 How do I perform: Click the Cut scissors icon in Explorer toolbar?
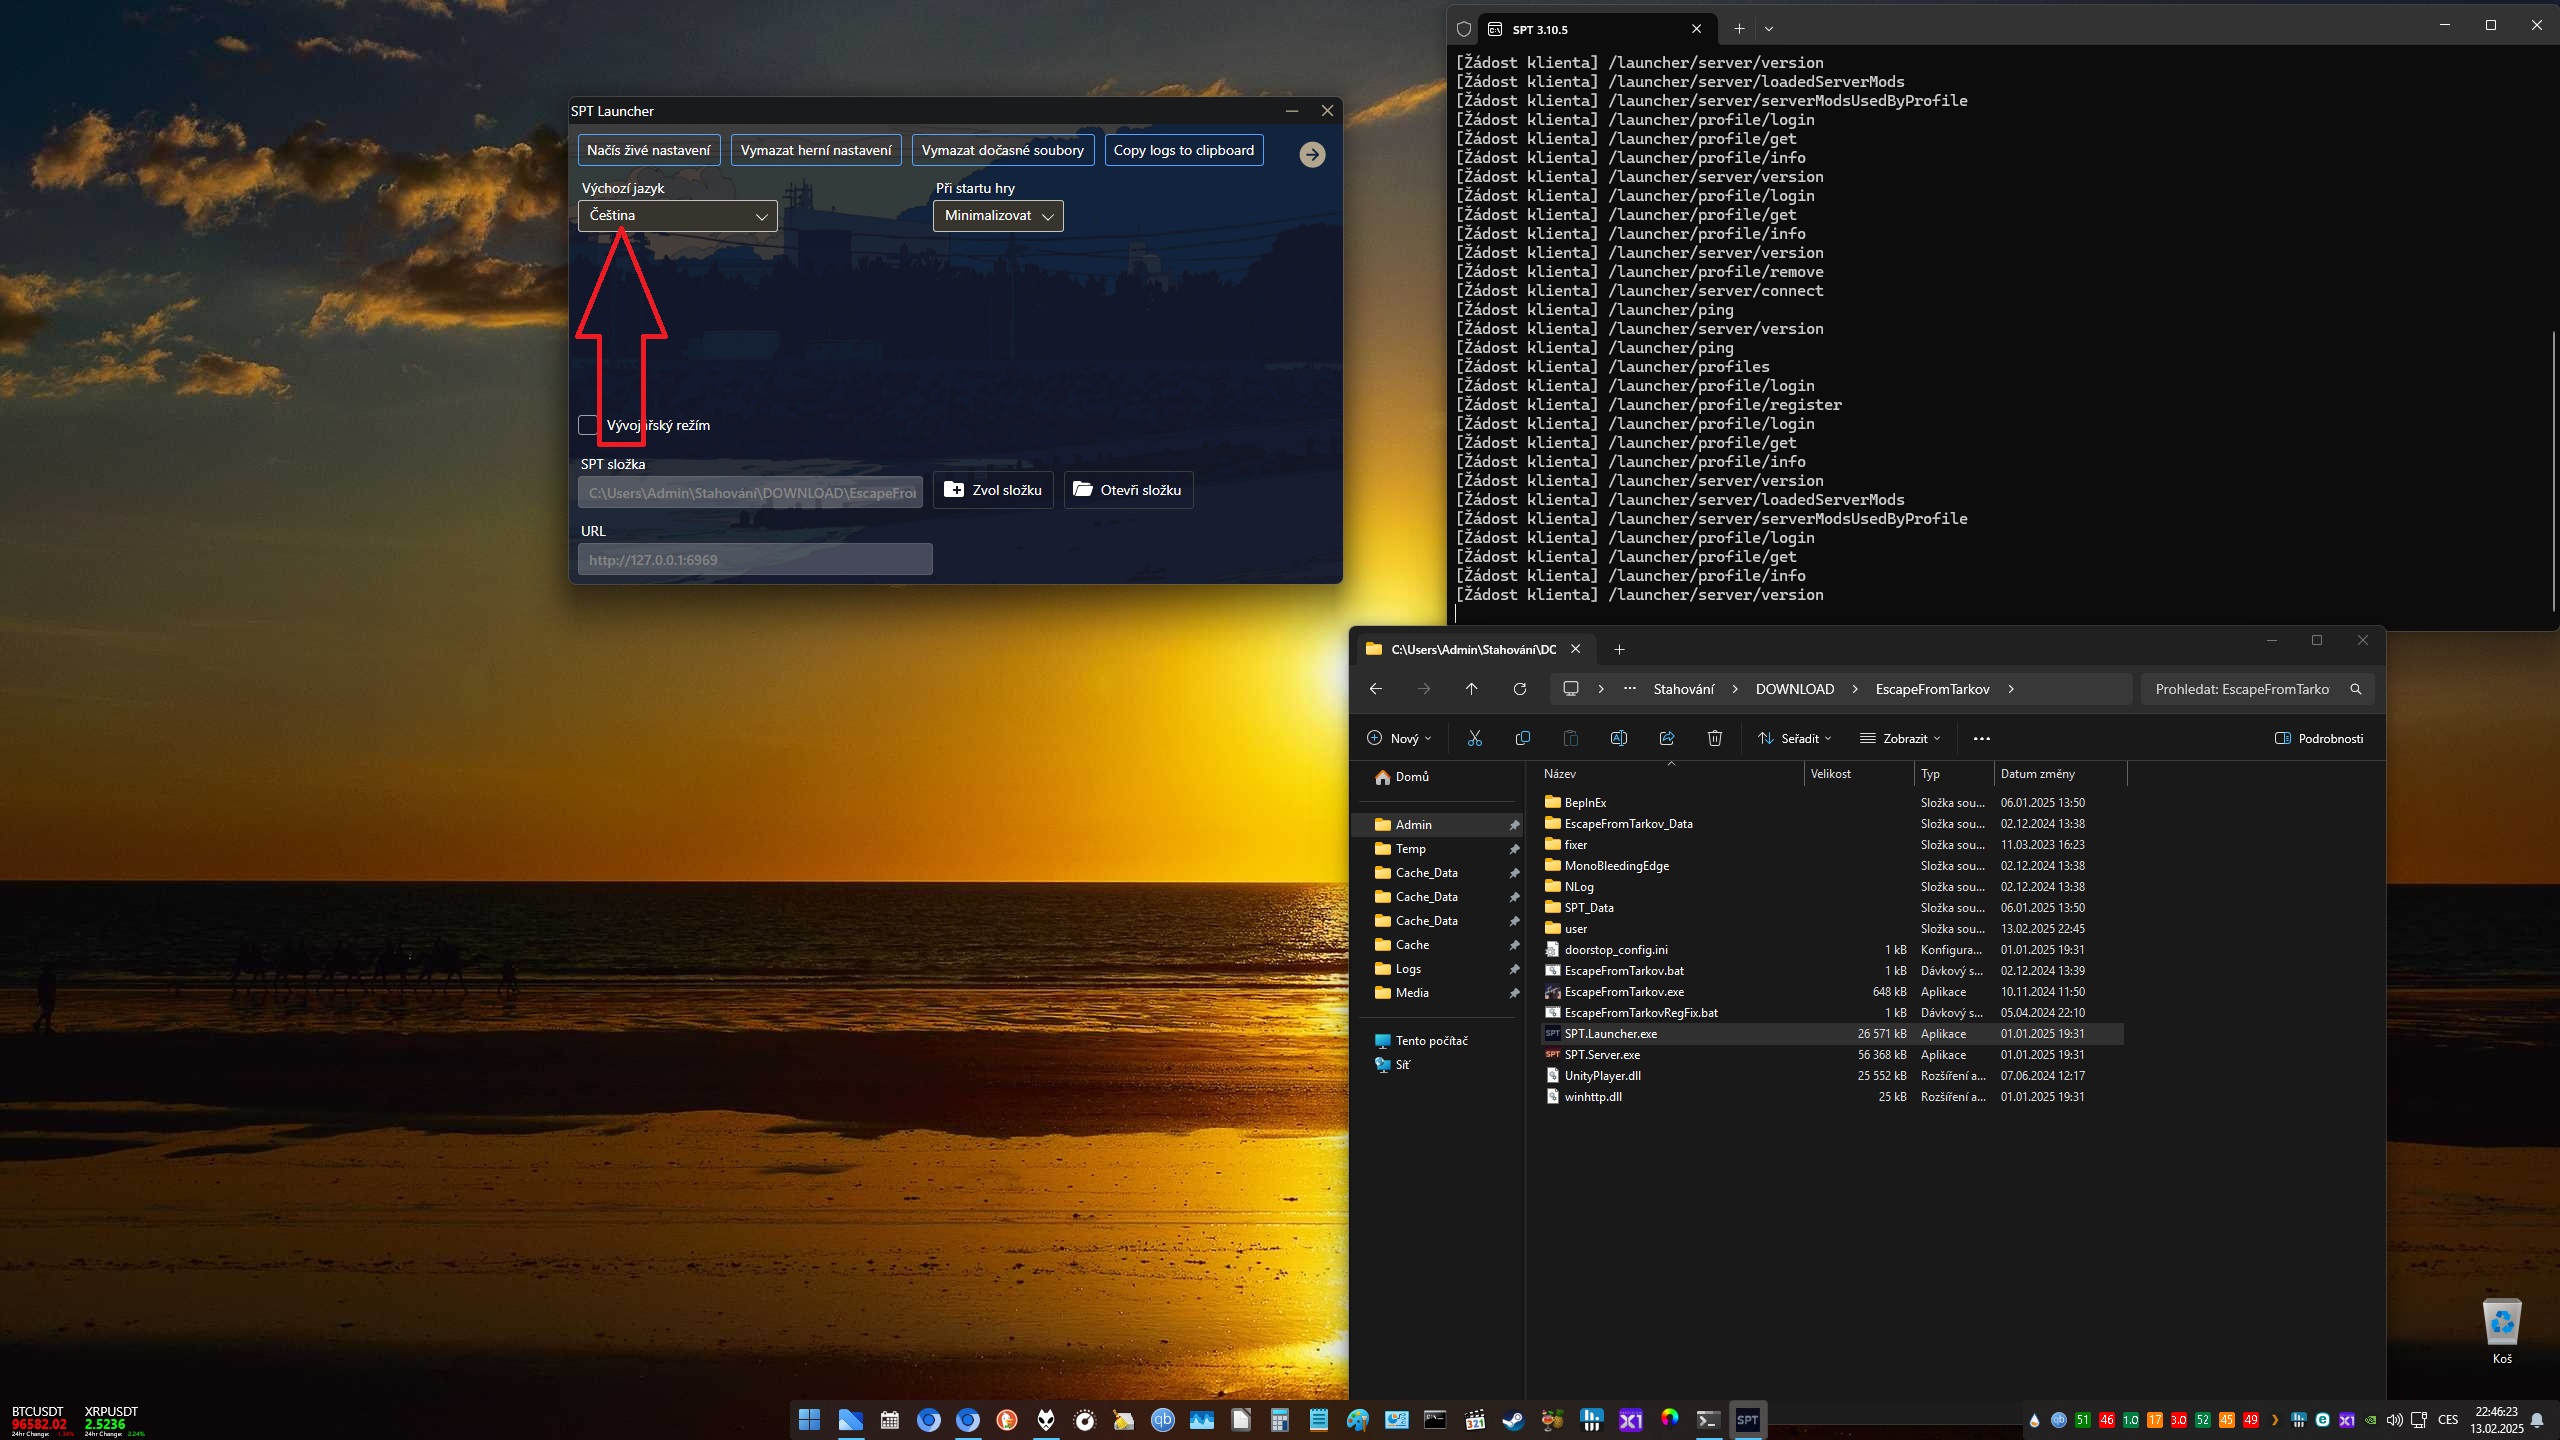pyautogui.click(x=1474, y=738)
